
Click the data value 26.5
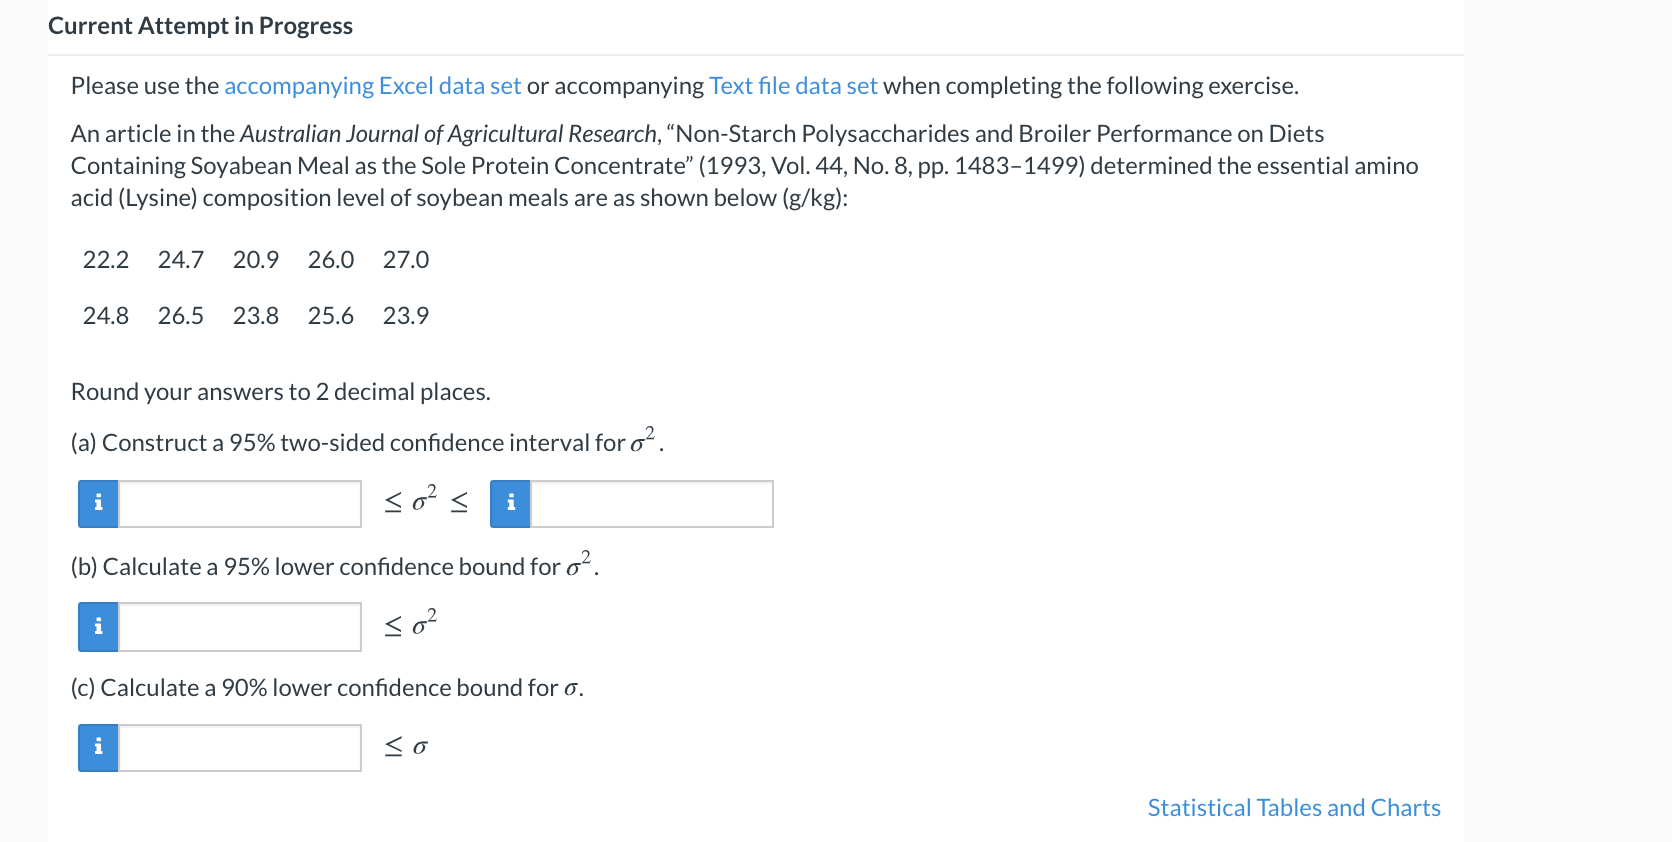coord(181,316)
